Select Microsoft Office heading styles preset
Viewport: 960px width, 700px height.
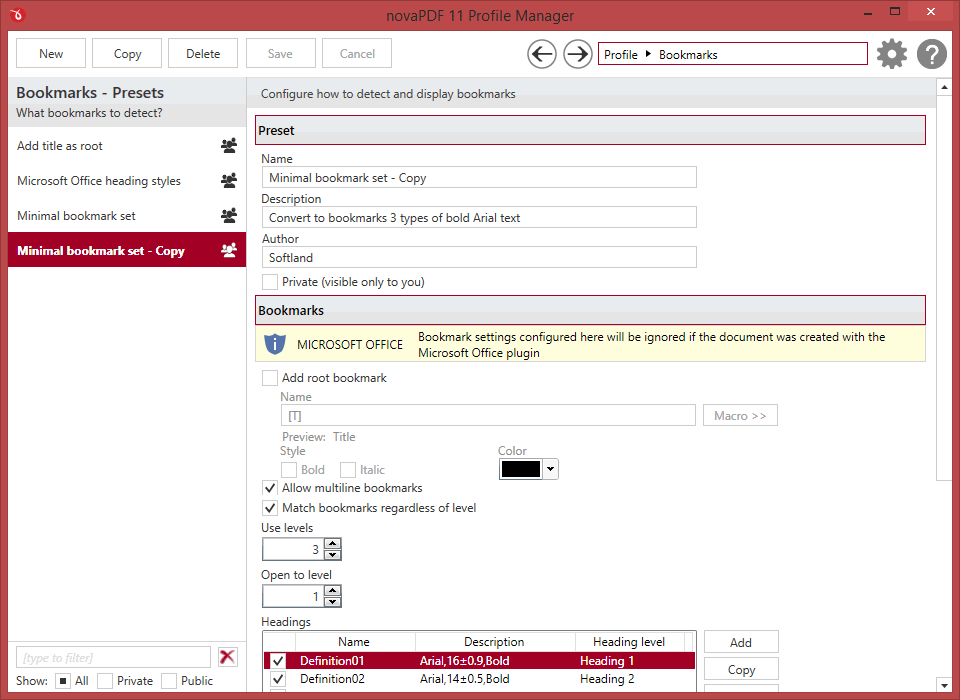(127, 181)
